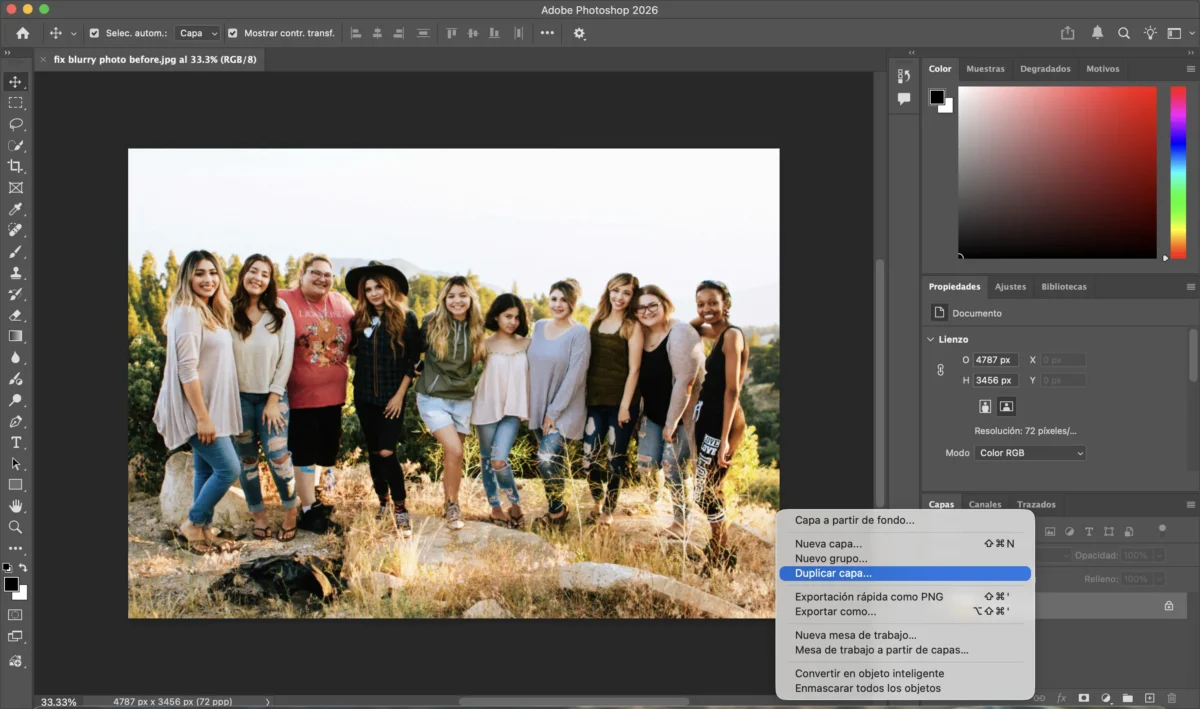The width and height of the screenshot is (1200, 709).
Task: Open the status bar info arrow
Action: point(267,702)
